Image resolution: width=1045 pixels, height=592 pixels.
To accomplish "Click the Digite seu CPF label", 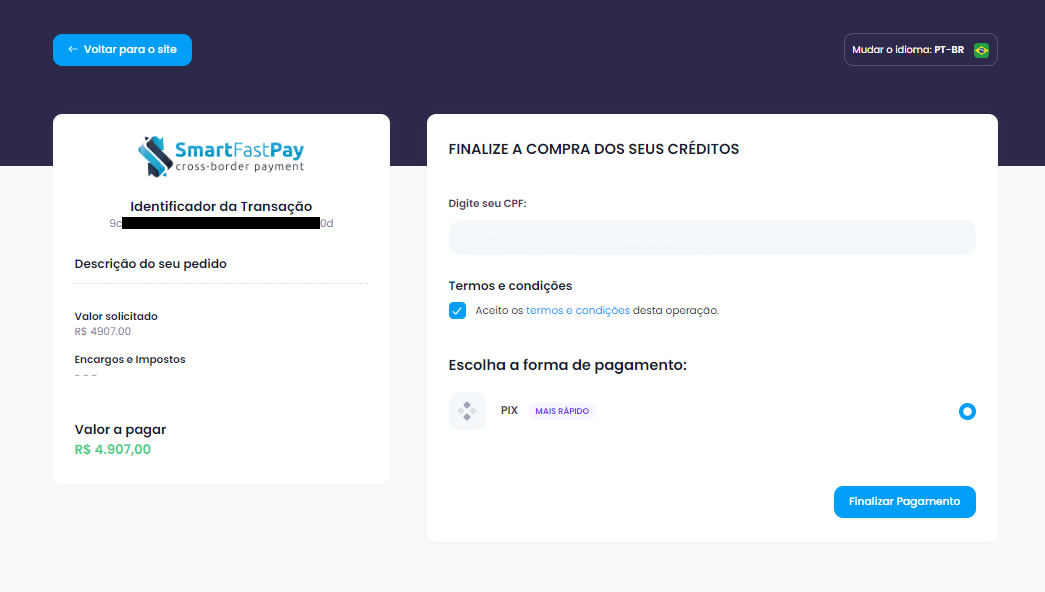I will click(487, 203).
